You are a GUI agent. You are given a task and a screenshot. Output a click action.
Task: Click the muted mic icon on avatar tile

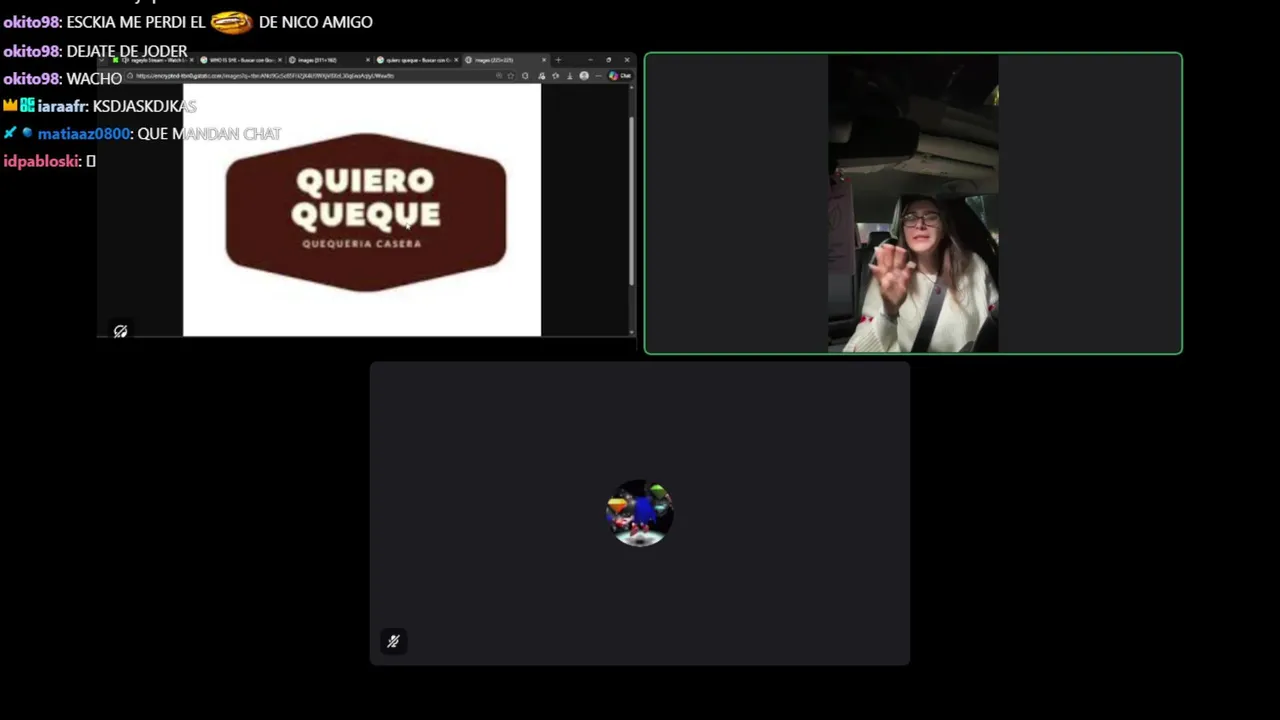pos(393,641)
